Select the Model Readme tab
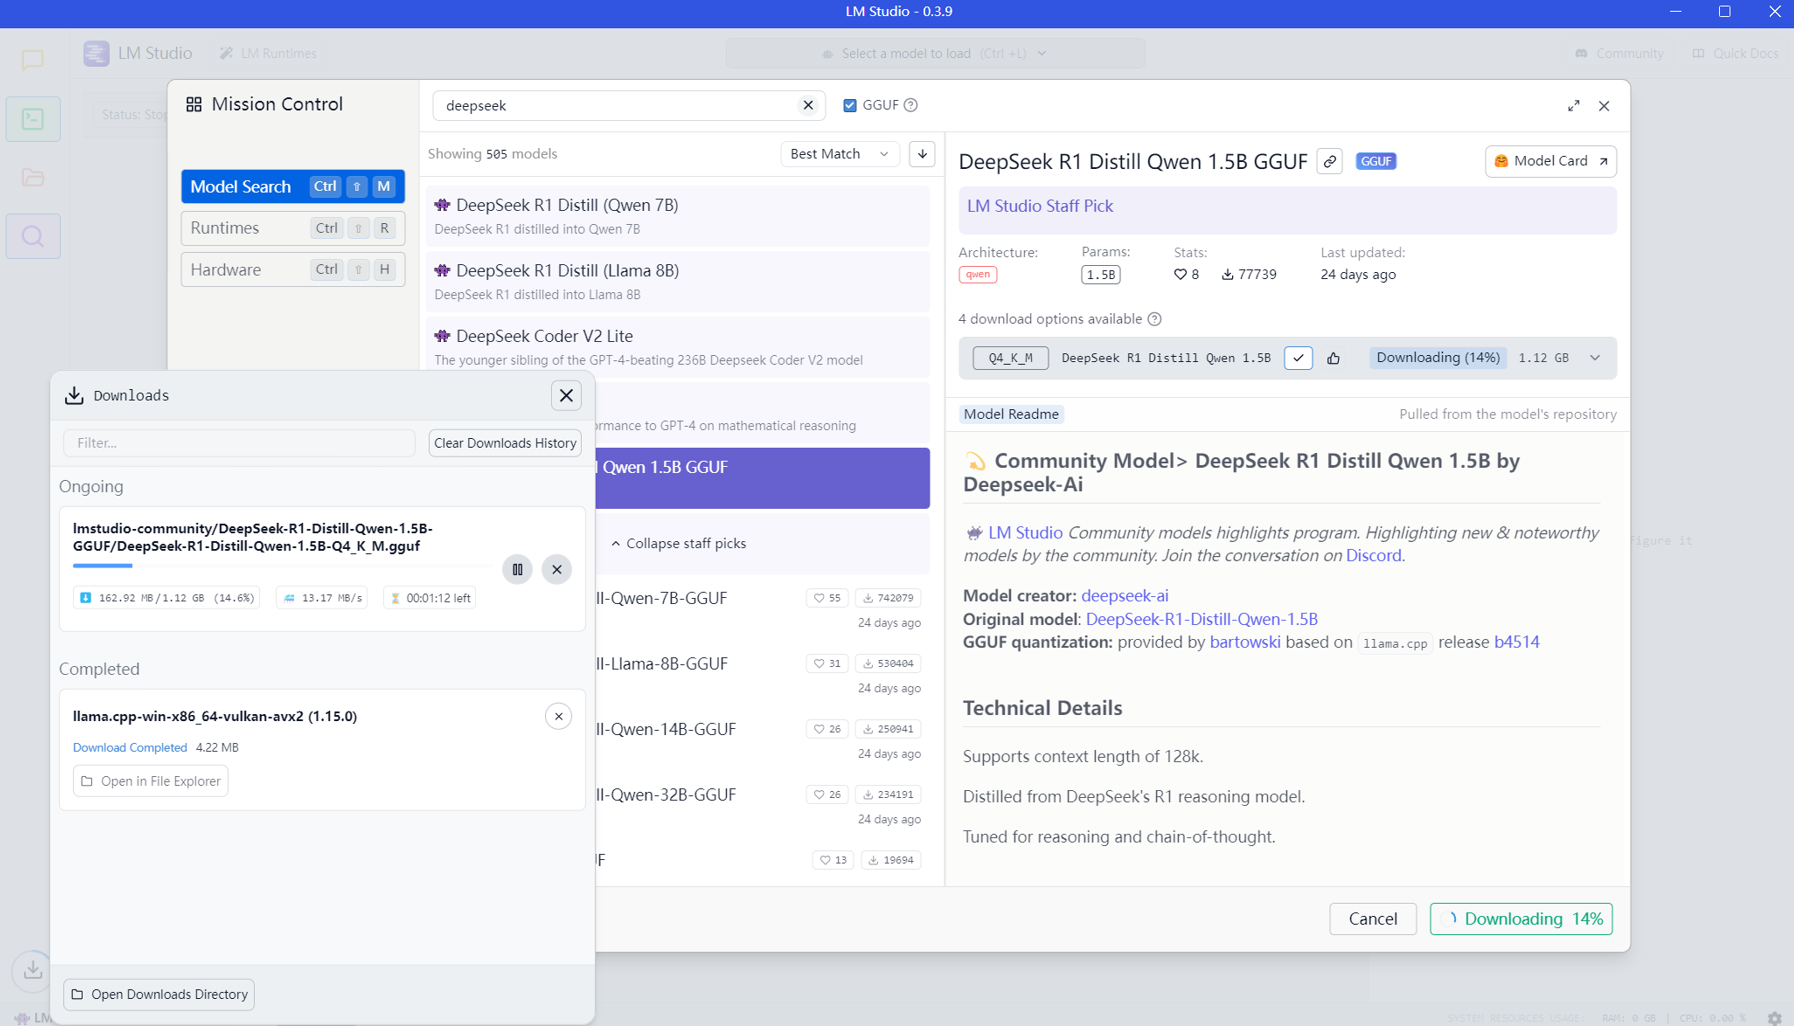The height and width of the screenshot is (1027, 1794). (x=1011, y=414)
